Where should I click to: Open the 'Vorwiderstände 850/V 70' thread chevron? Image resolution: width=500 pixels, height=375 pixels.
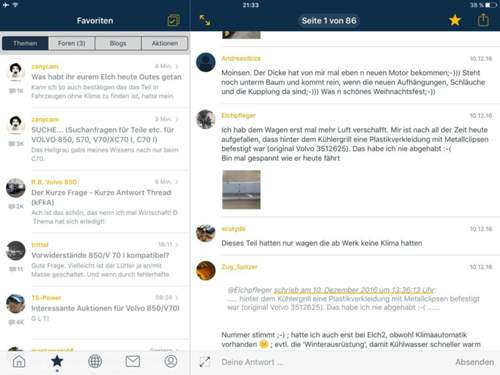tap(177, 245)
